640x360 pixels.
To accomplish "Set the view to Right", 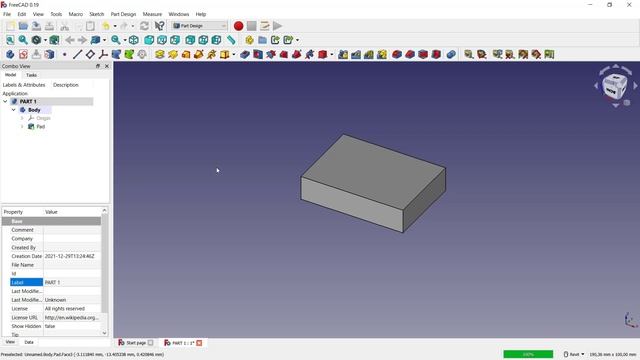I will 175,40.
